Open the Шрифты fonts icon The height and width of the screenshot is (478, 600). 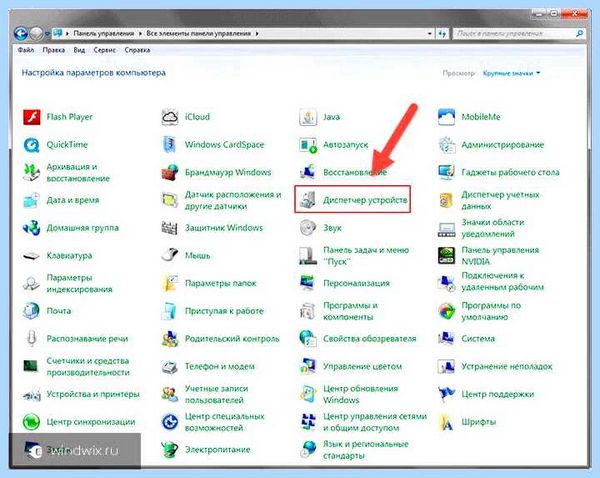(x=446, y=422)
